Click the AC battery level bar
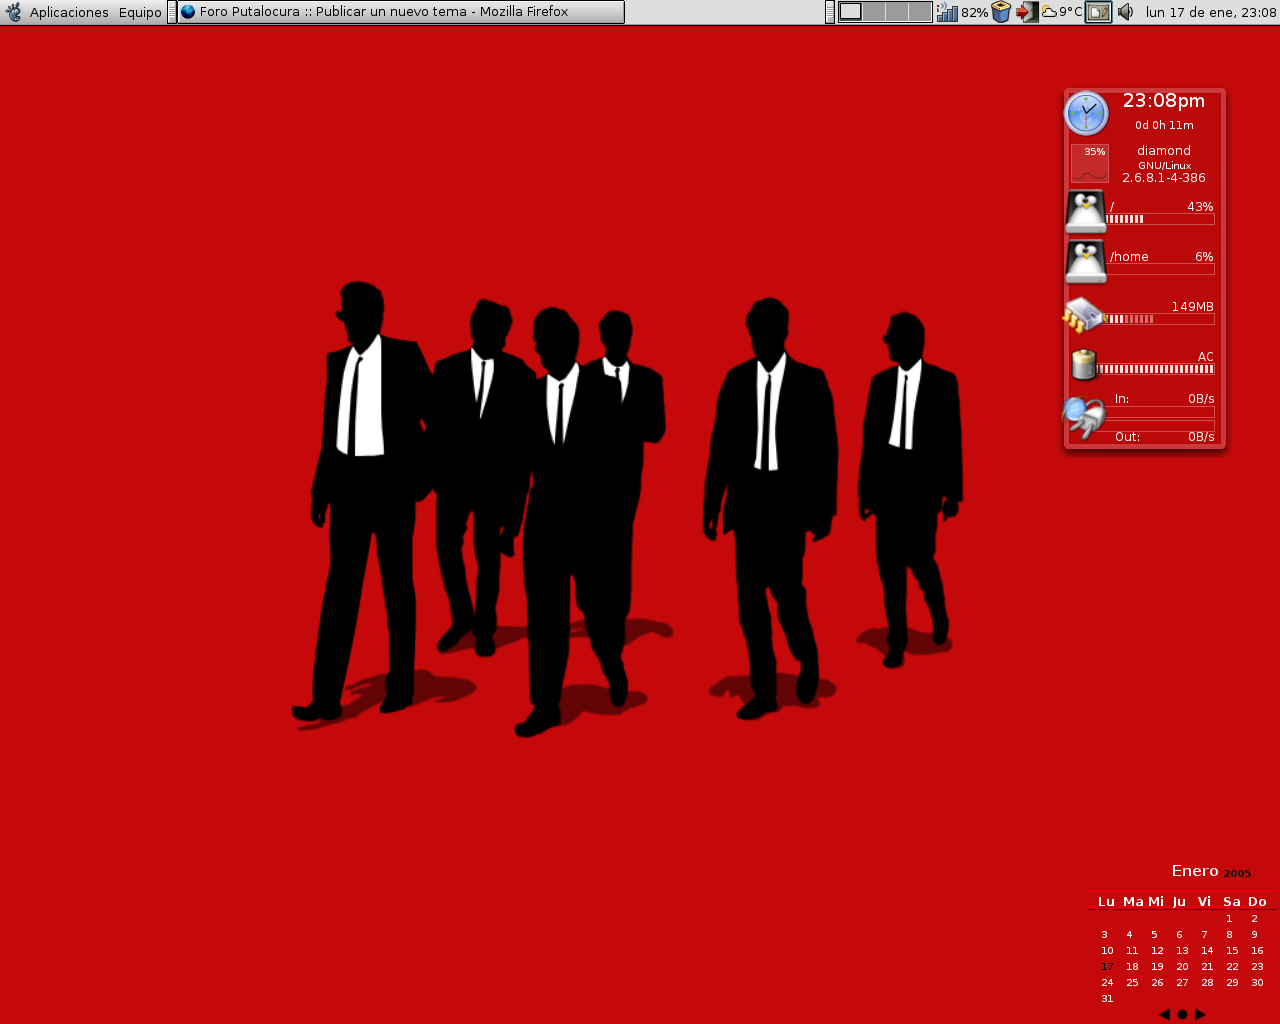This screenshot has height=1024, width=1280. tap(1156, 369)
